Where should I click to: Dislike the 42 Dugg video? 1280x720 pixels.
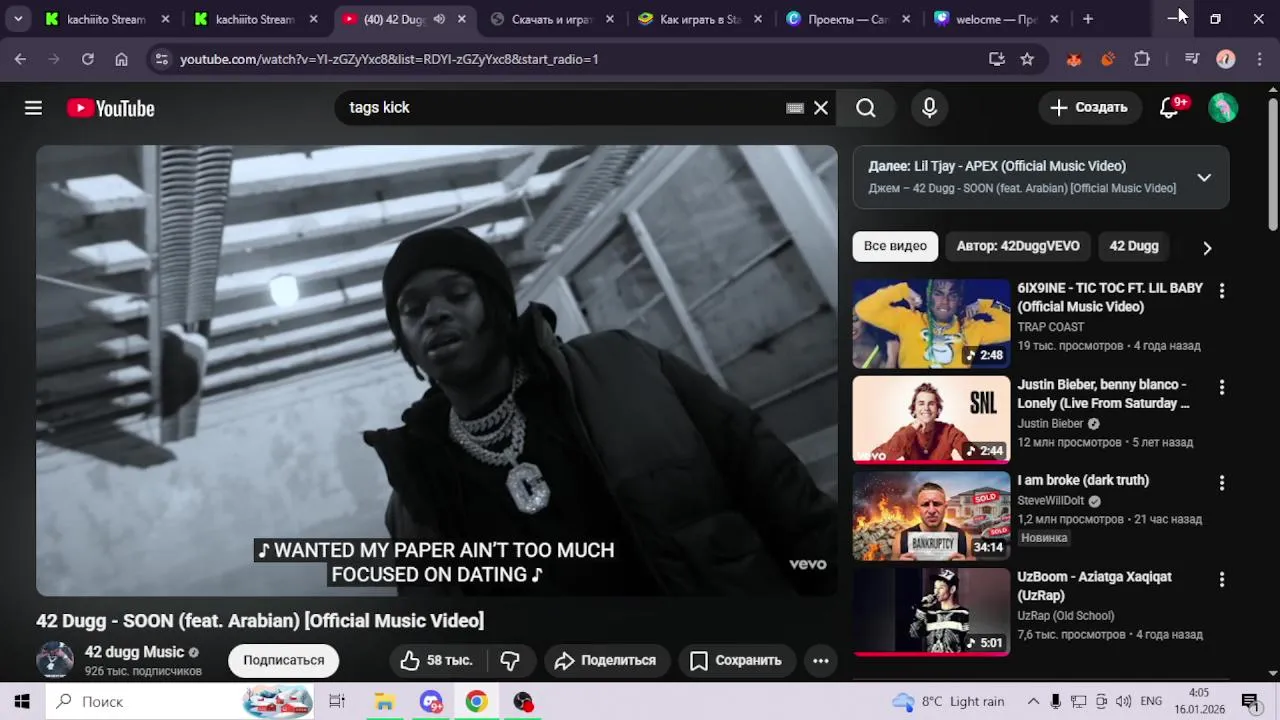[x=510, y=660]
